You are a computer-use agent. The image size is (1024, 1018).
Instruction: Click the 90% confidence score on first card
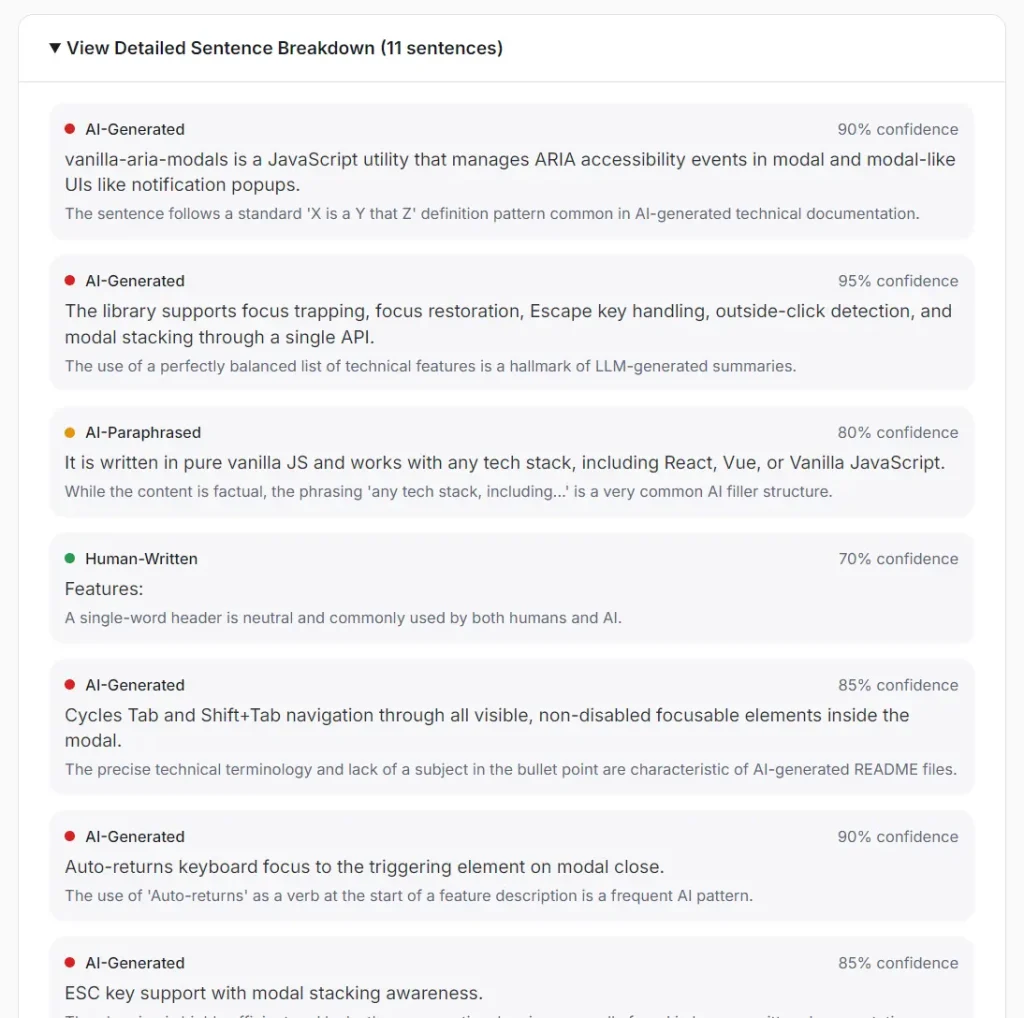(897, 128)
